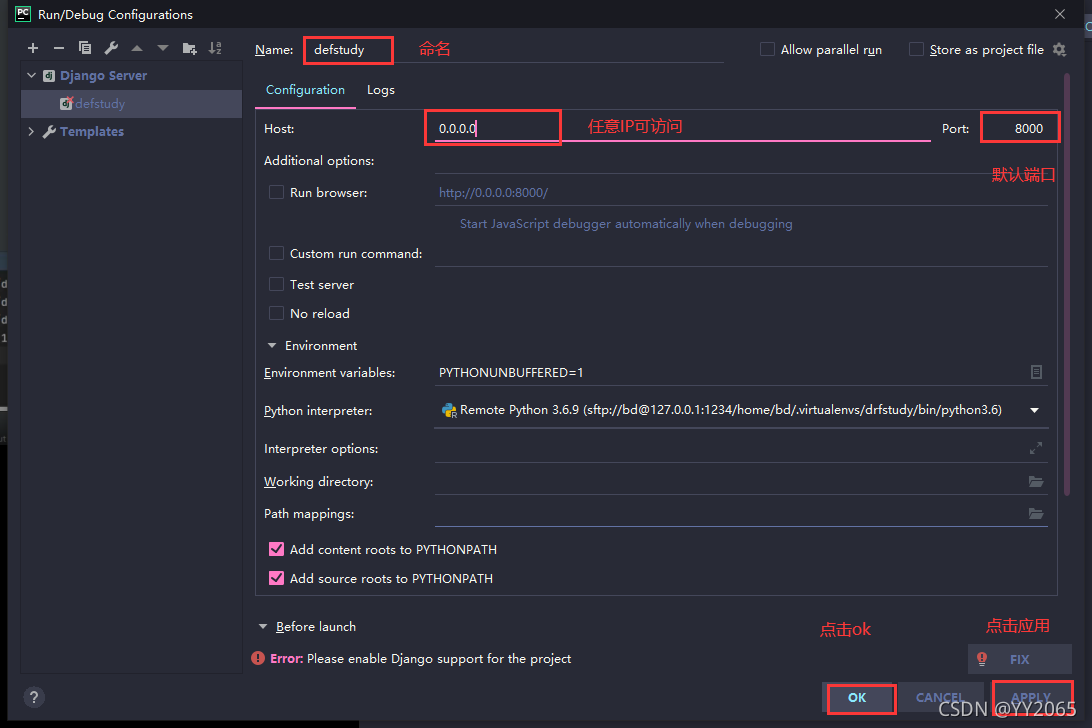The height and width of the screenshot is (728, 1092).
Task: Move configuration up with arrow icon
Action: [x=137, y=48]
